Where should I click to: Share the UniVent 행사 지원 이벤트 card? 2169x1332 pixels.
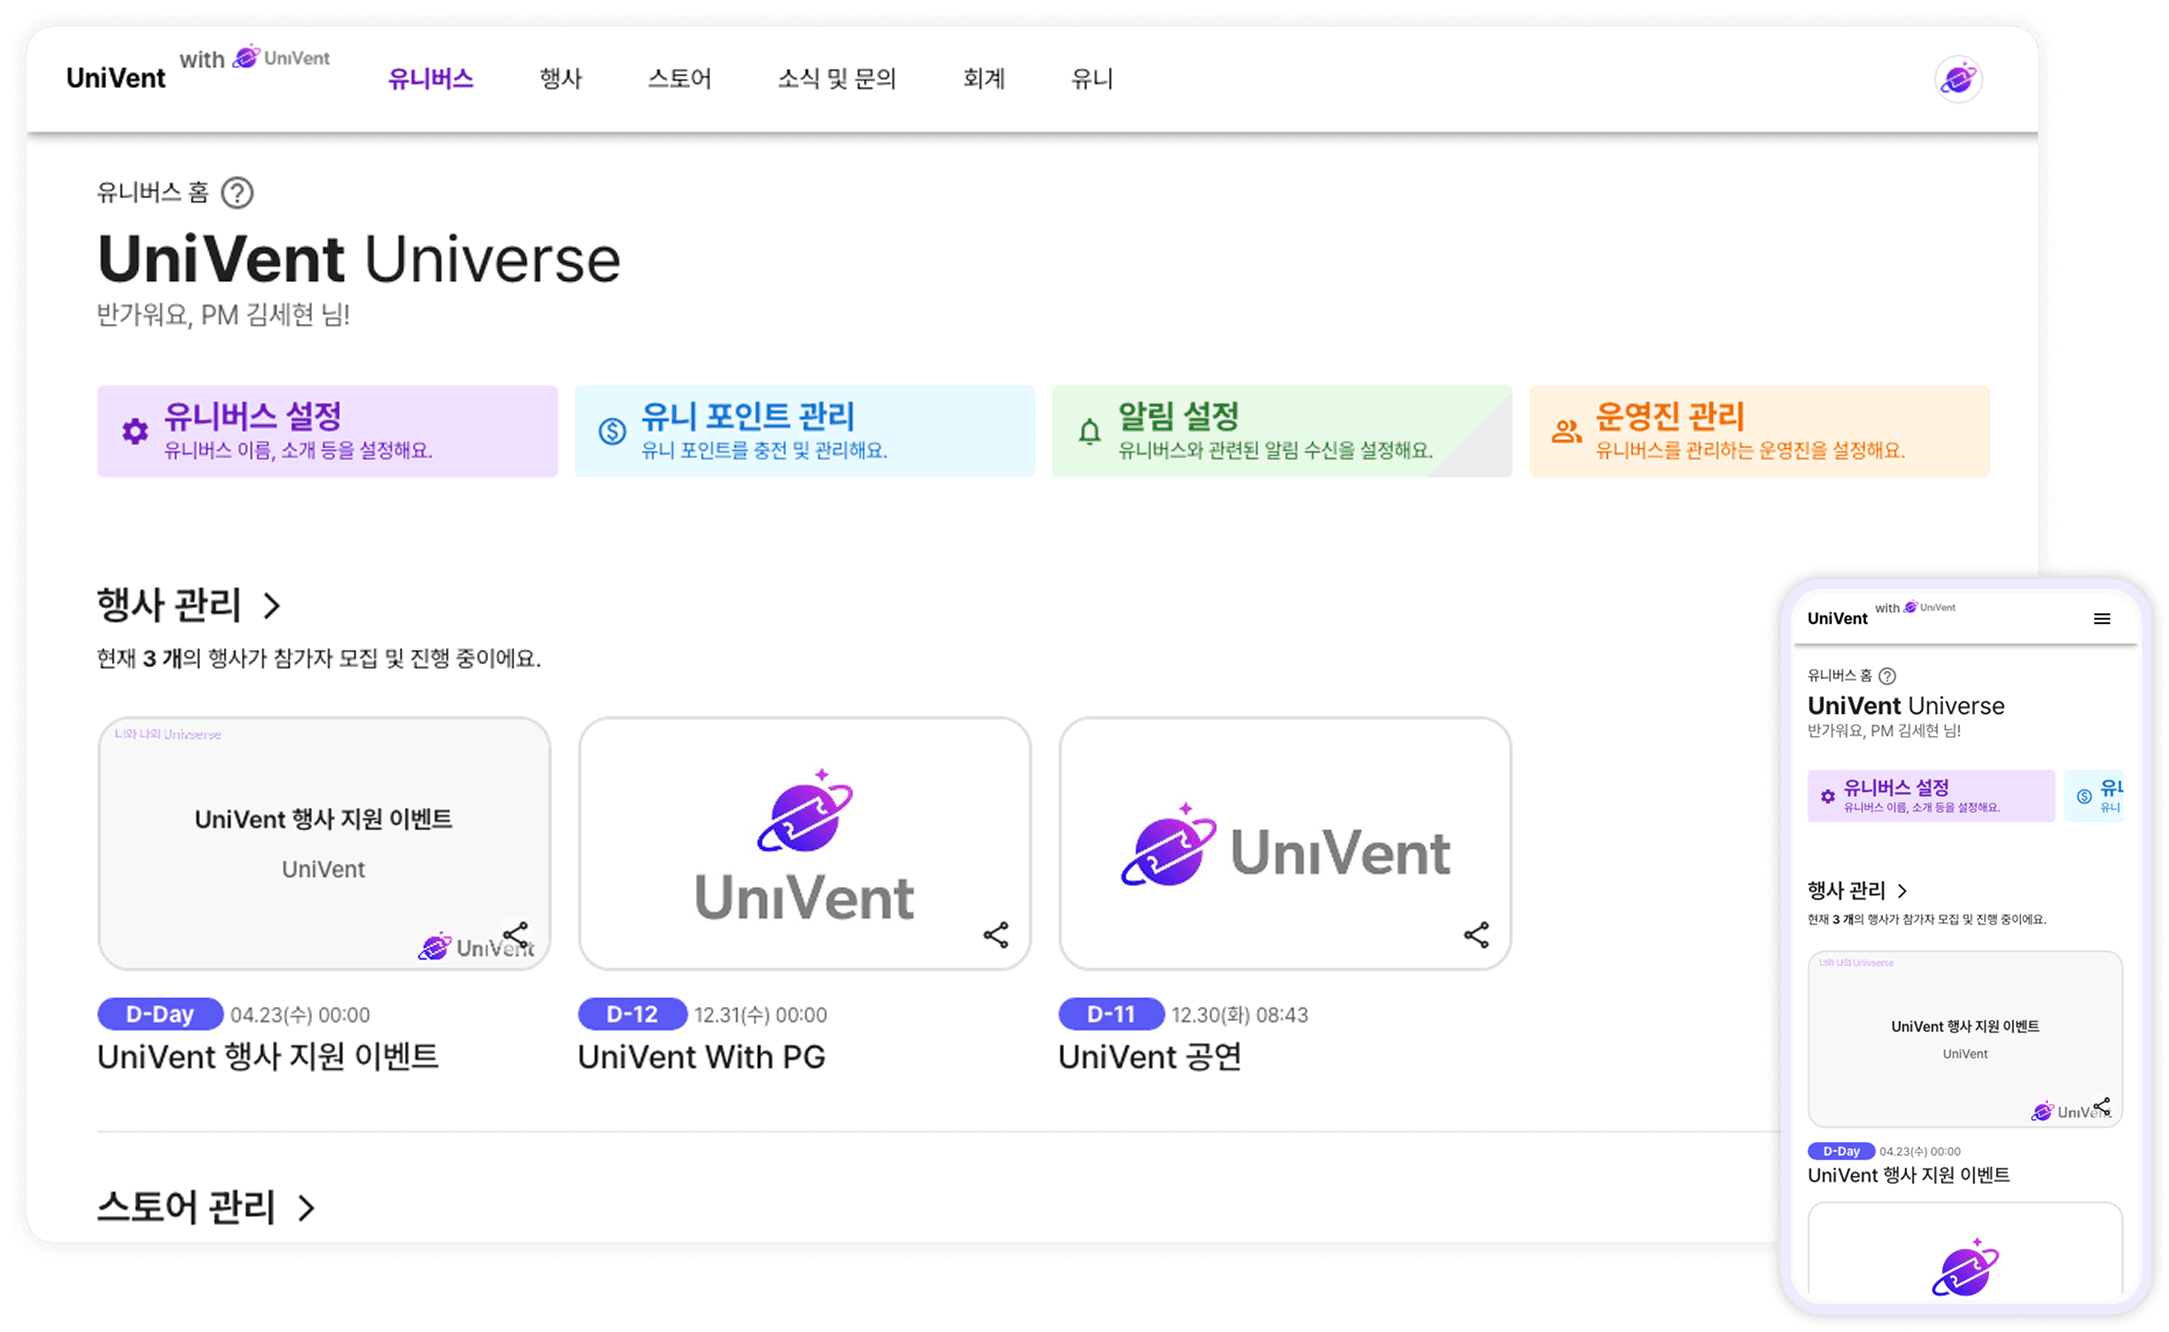point(517,935)
